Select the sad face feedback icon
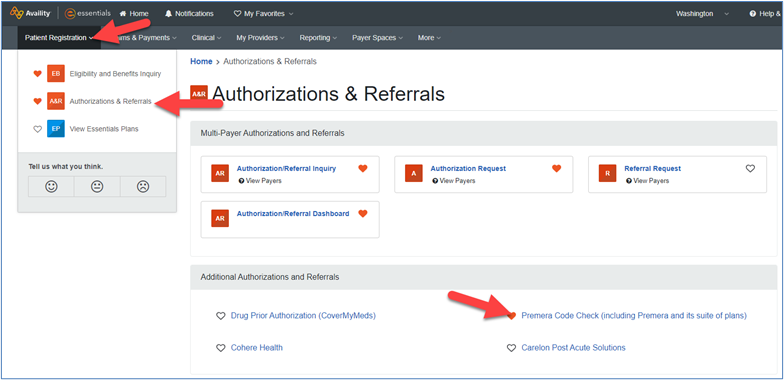The width and height of the screenshot is (784, 380). (x=143, y=186)
